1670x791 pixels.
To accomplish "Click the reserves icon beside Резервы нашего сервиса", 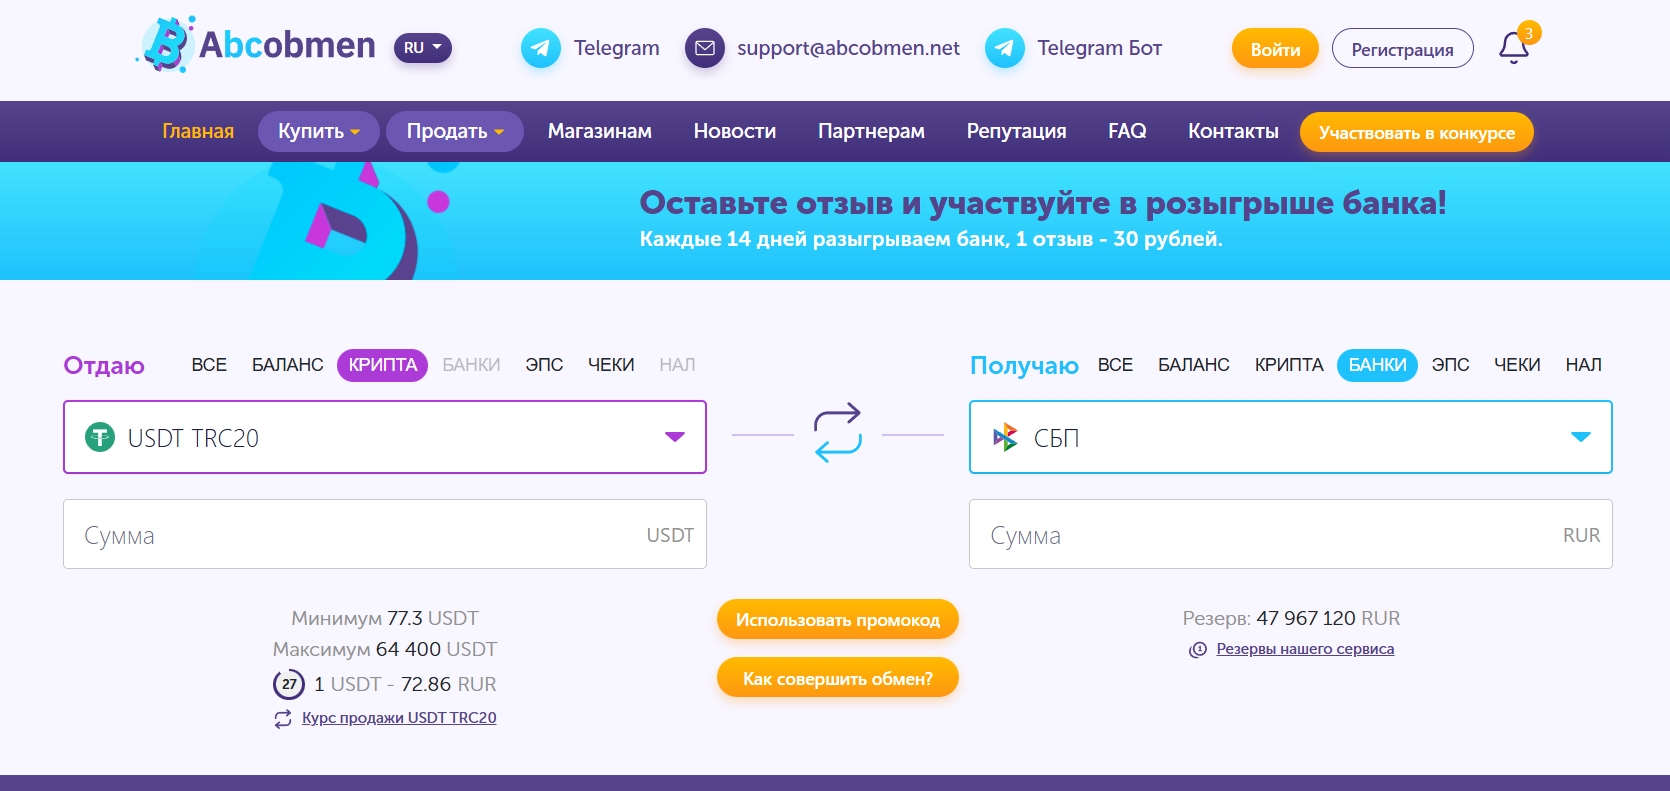I will pos(1198,649).
